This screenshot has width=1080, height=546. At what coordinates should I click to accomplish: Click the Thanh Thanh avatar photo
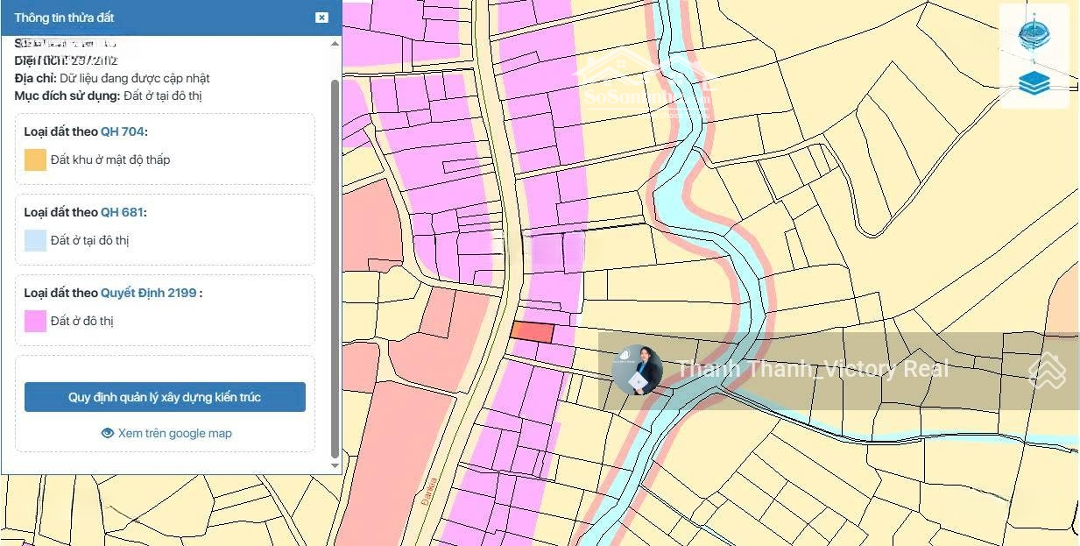[637, 370]
